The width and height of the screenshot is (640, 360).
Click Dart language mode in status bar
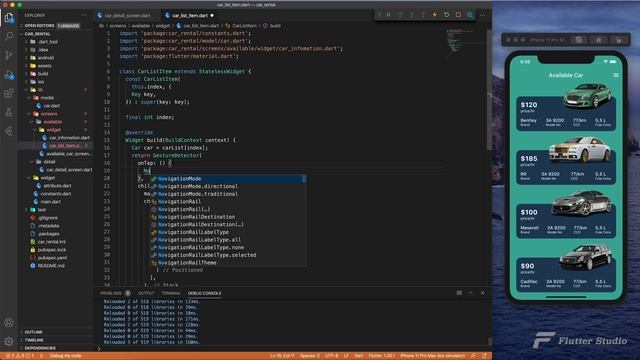click(x=358, y=356)
